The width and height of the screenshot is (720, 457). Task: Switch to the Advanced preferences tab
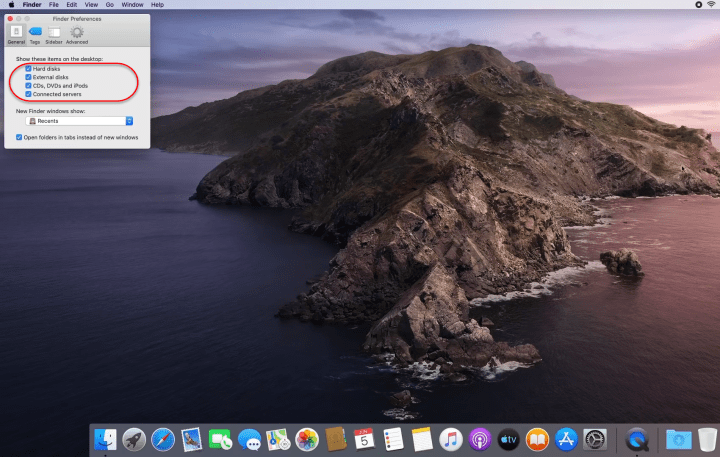click(77, 35)
